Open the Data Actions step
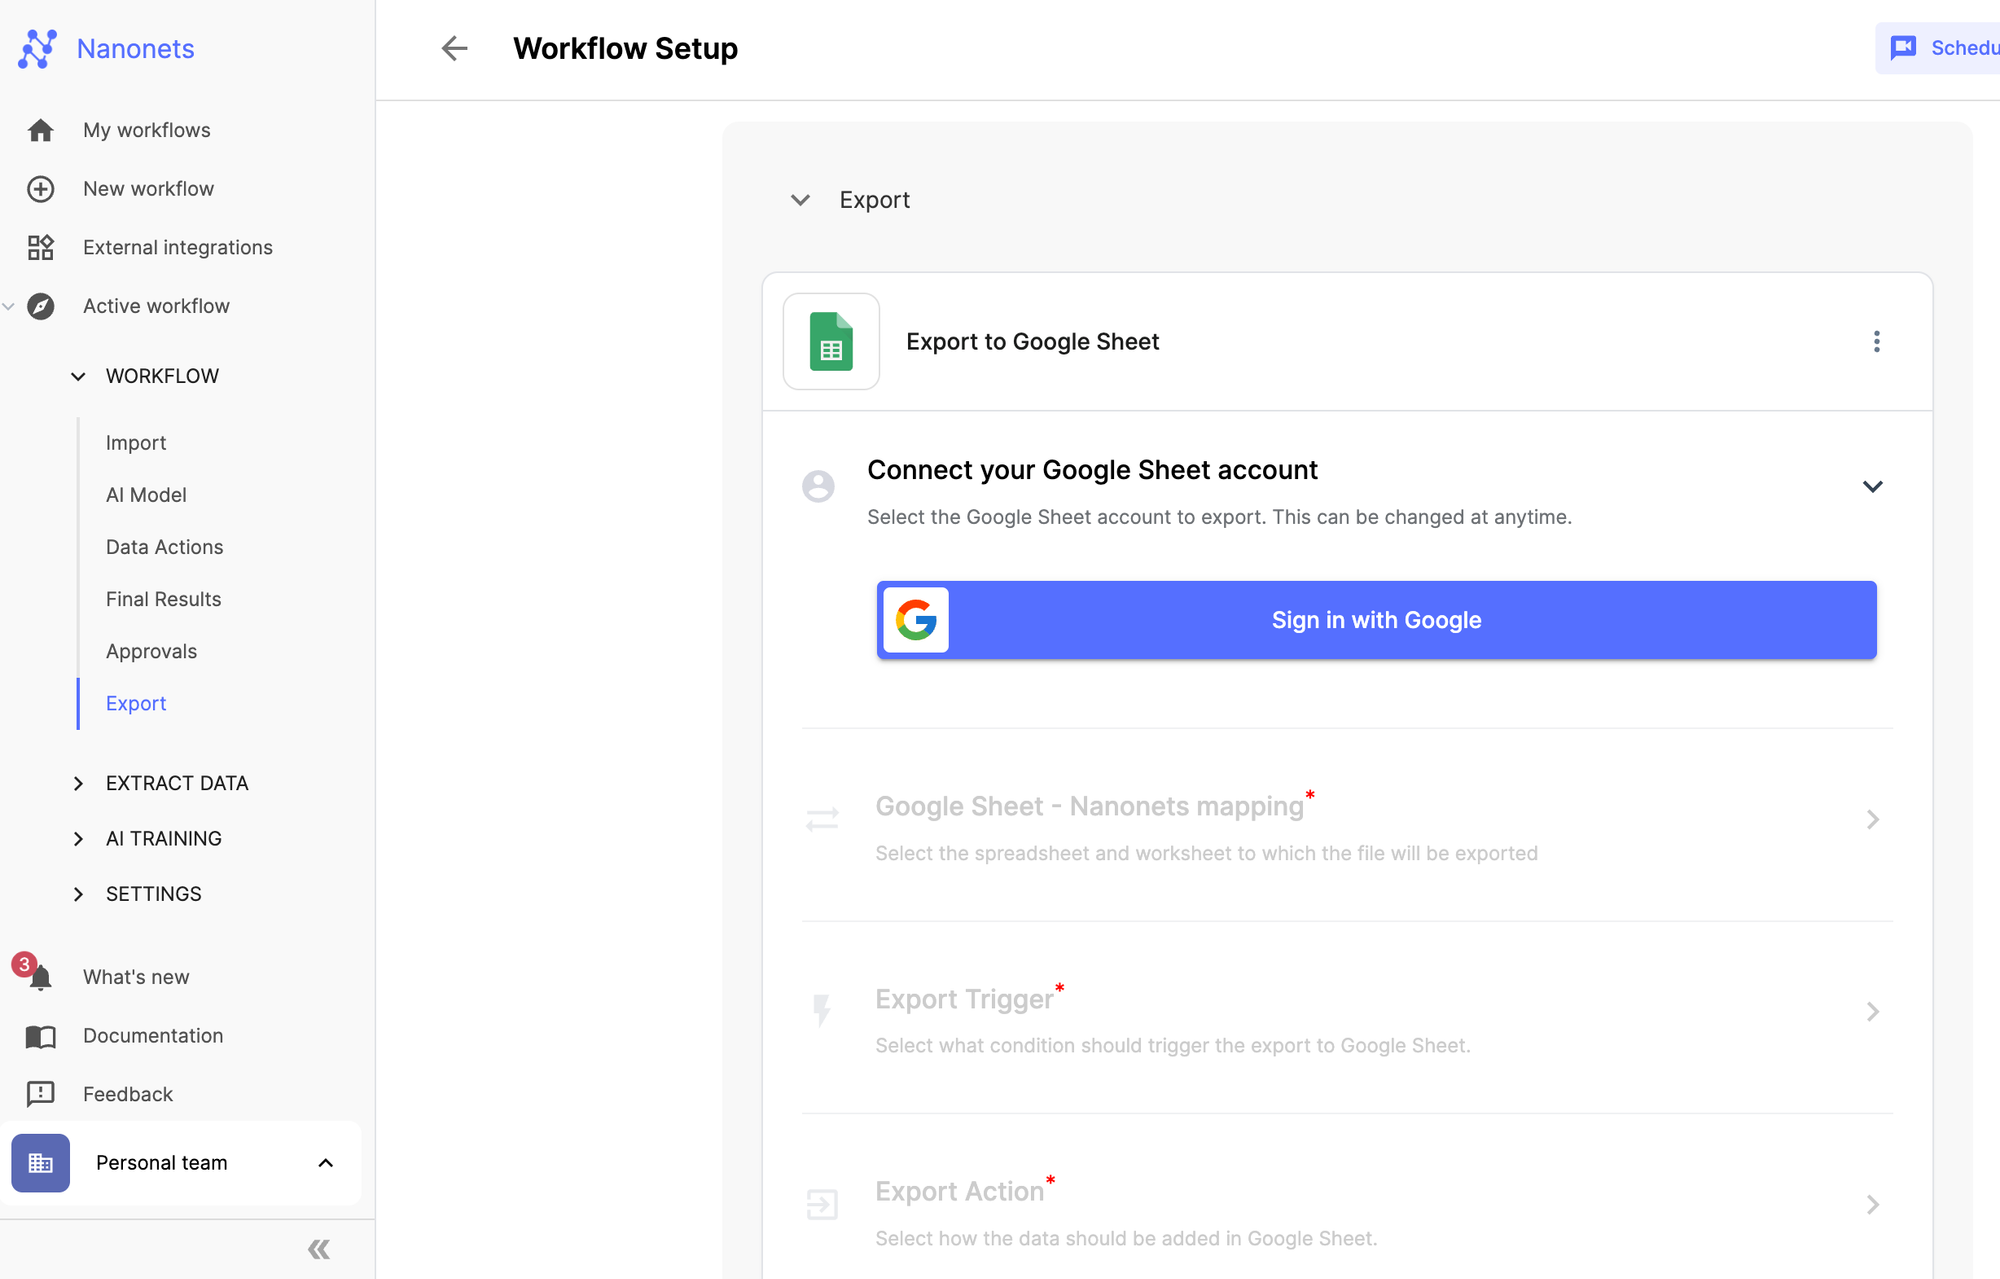This screenshot has width=2000, height=1279. [164, 547]
